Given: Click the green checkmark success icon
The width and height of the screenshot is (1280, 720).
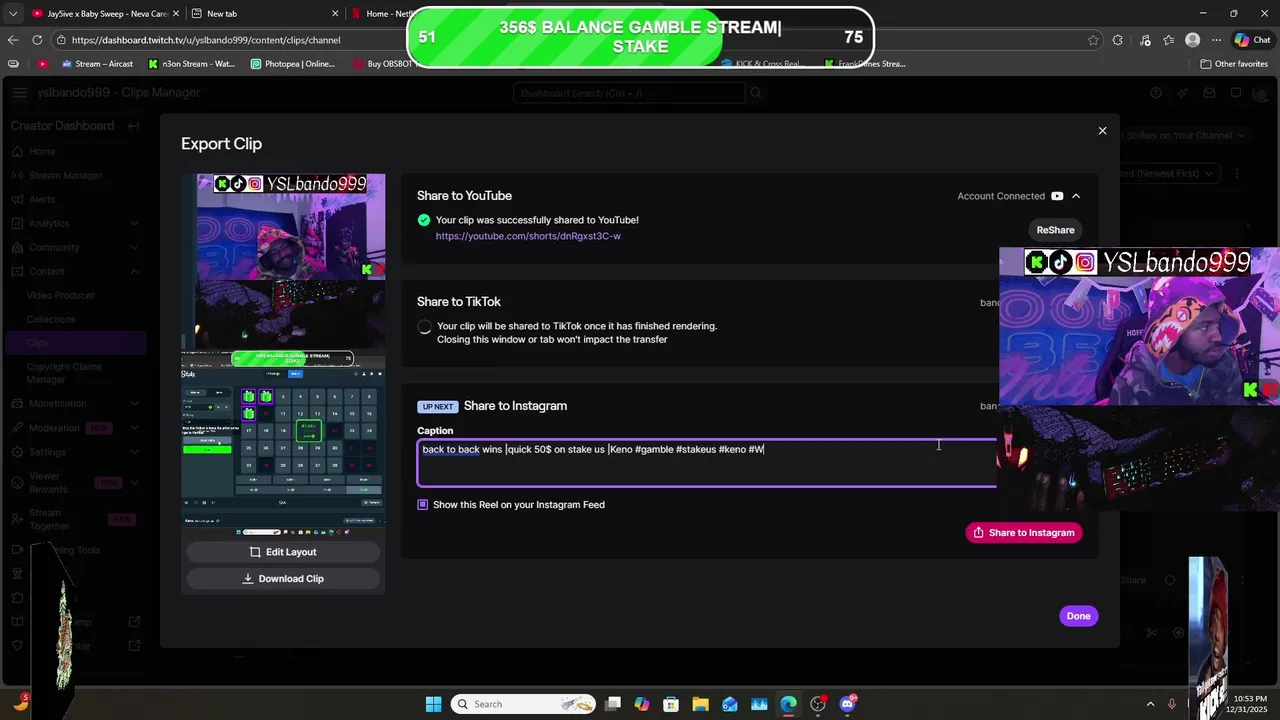Looking at the screenshot, I should tap(424, 220).
